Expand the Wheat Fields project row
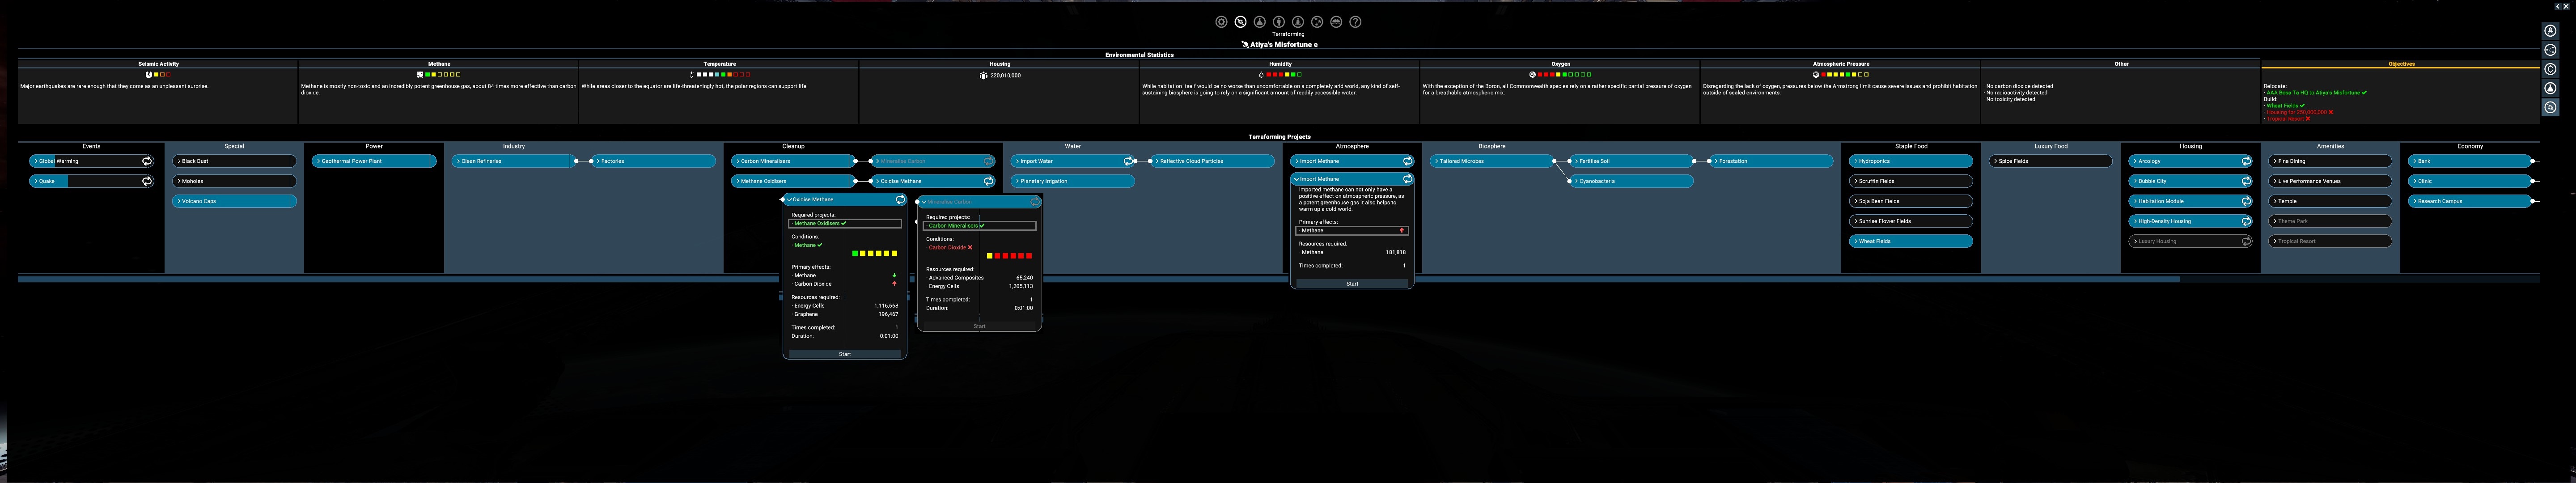 1911,241
